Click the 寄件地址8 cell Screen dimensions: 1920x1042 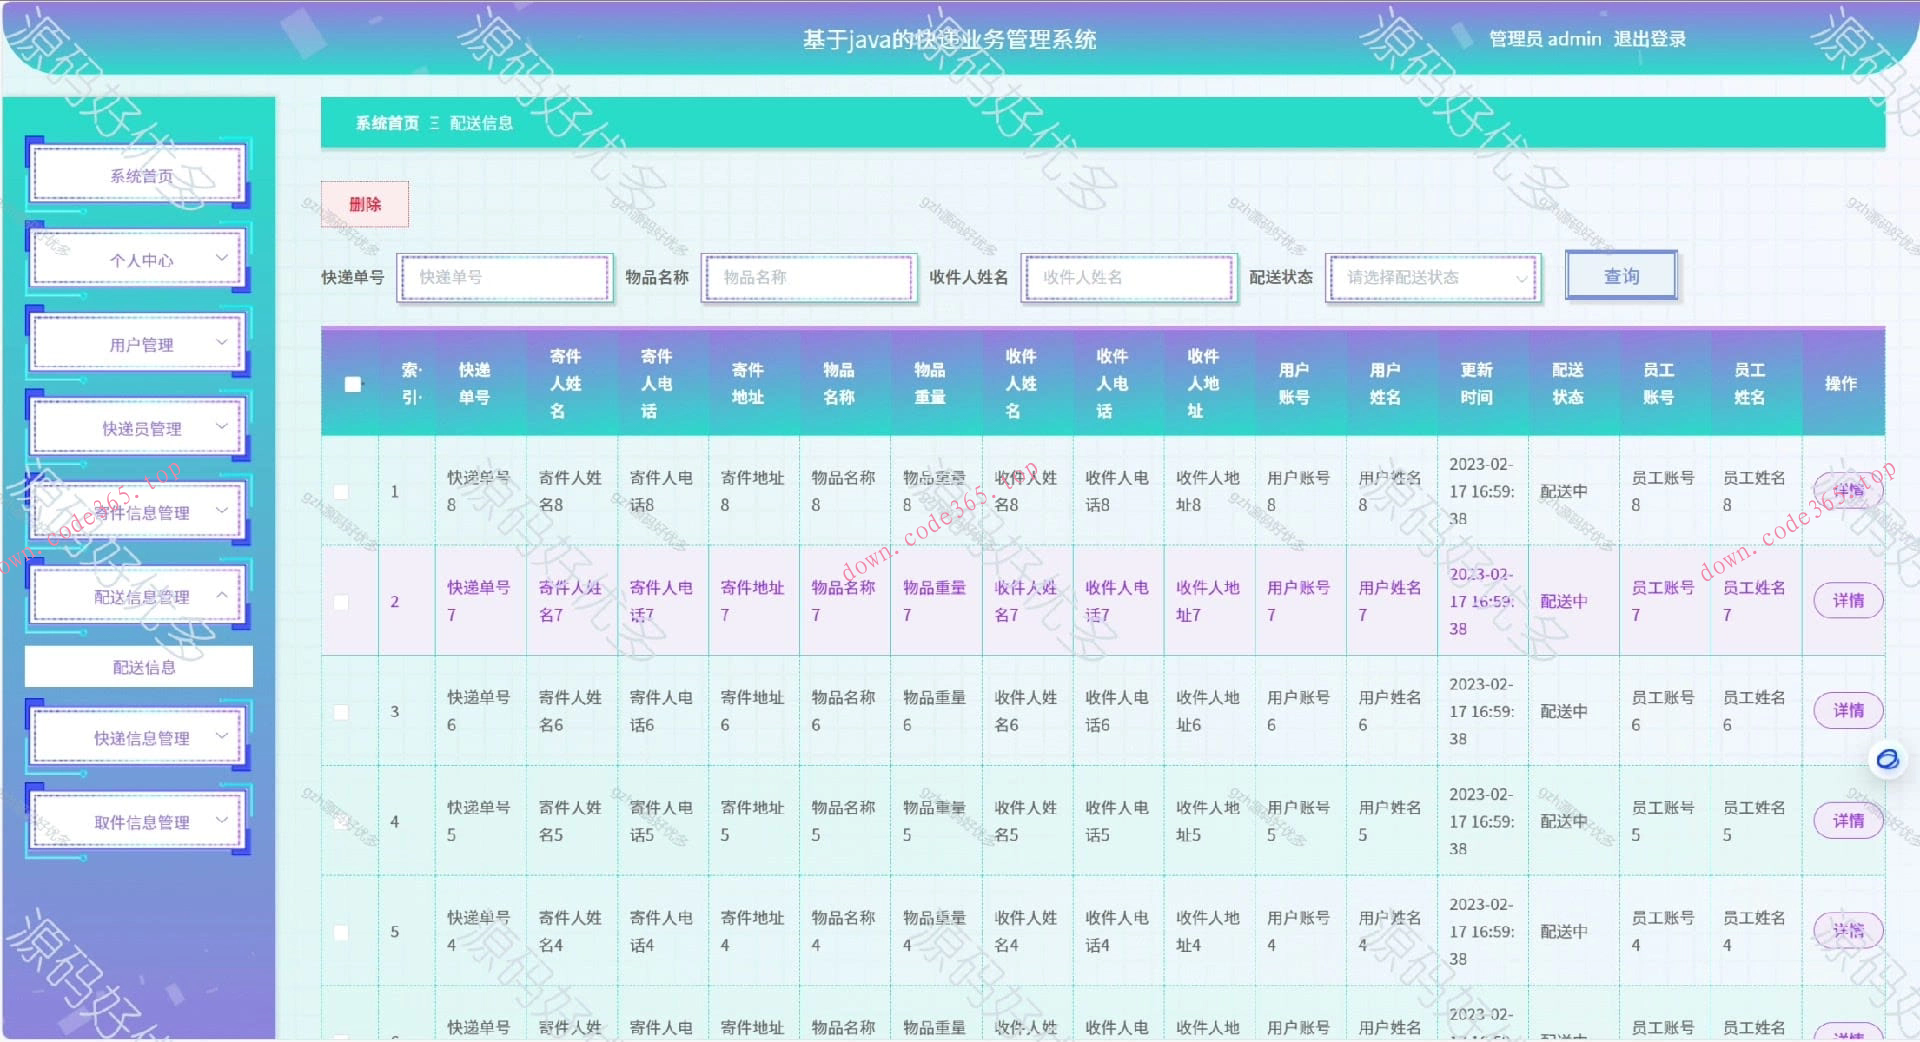(x=752, y=492)
